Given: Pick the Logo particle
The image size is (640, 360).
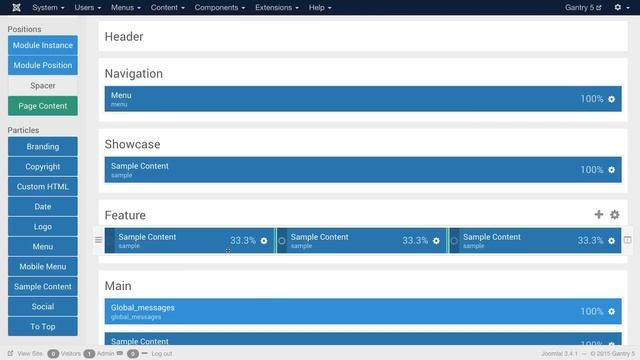Looking at the screenshot, I should pyautogui.click(x=42, y=227).
